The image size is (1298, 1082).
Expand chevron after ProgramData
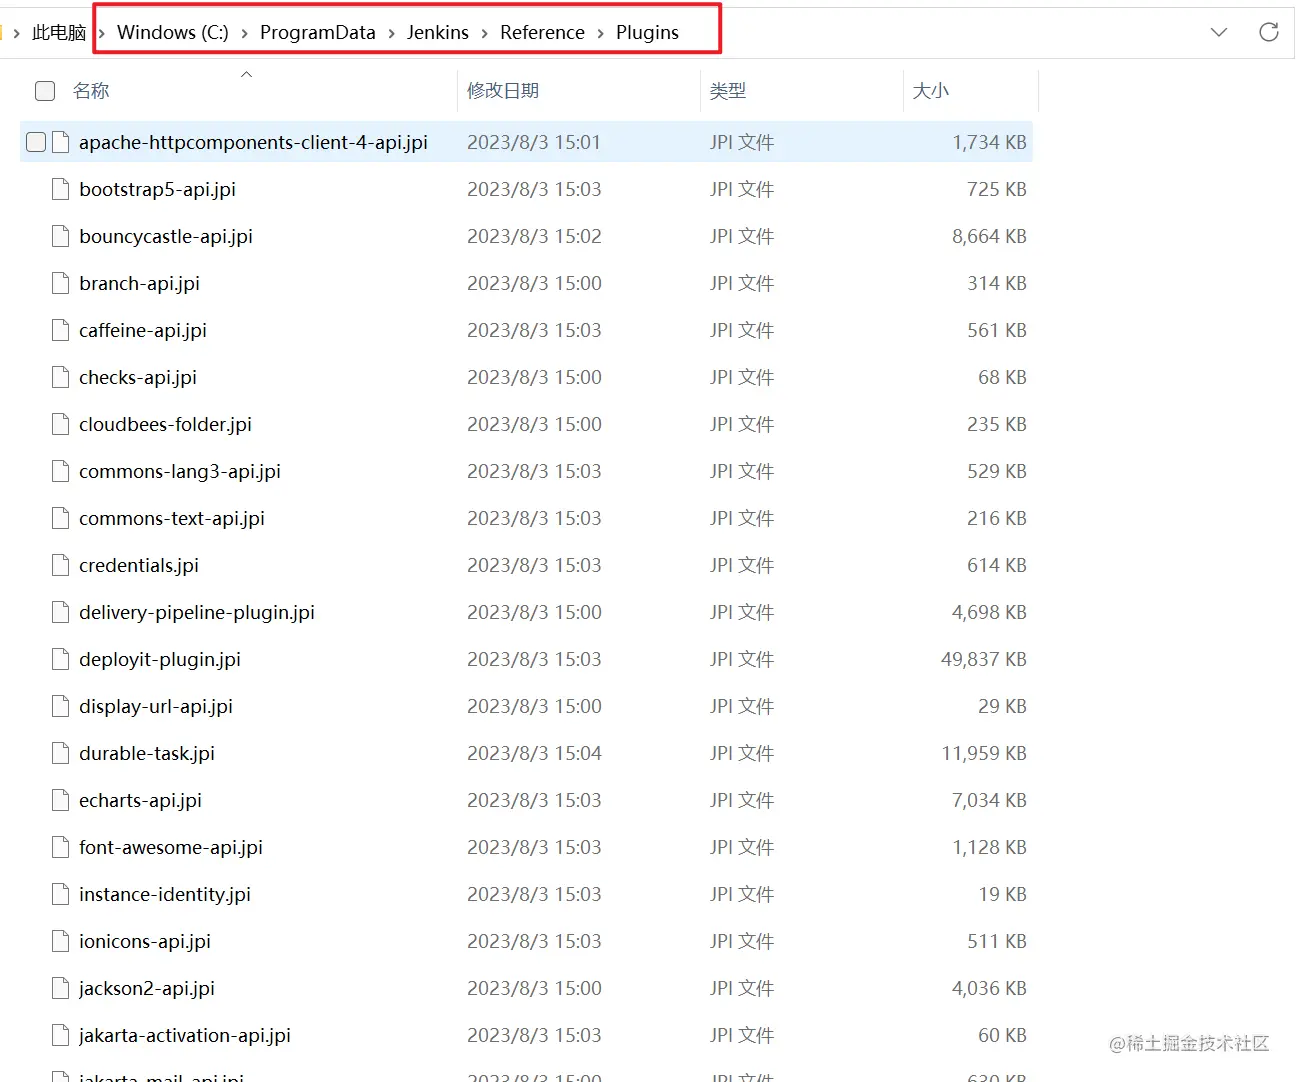[391, 33]
